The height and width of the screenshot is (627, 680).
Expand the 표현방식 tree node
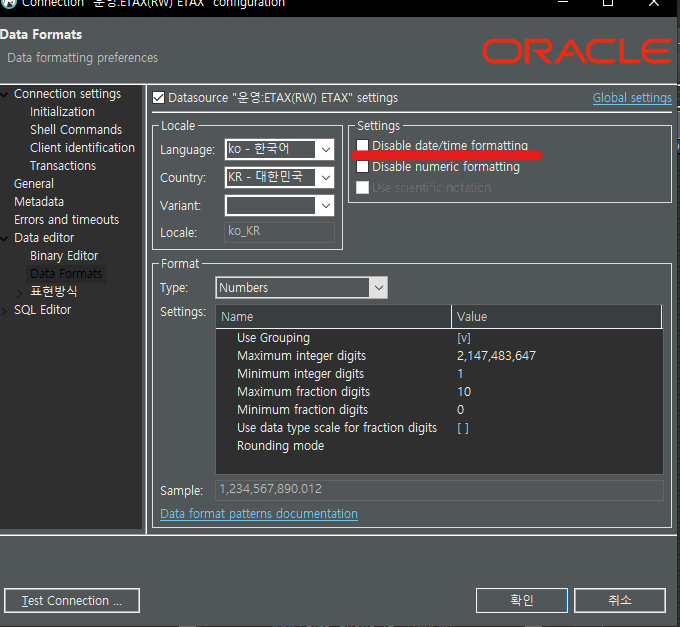click(x=20, y=293)
